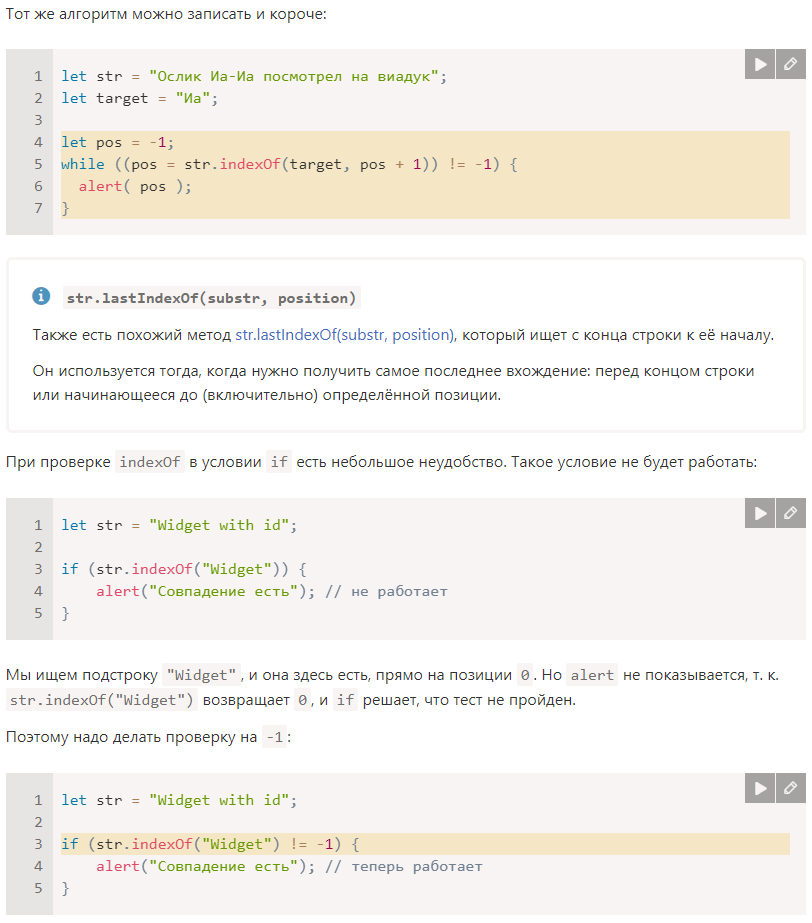Screen dimensions: 812x923
Task: Click the highlighted while loop line
Action: point(425,164)
